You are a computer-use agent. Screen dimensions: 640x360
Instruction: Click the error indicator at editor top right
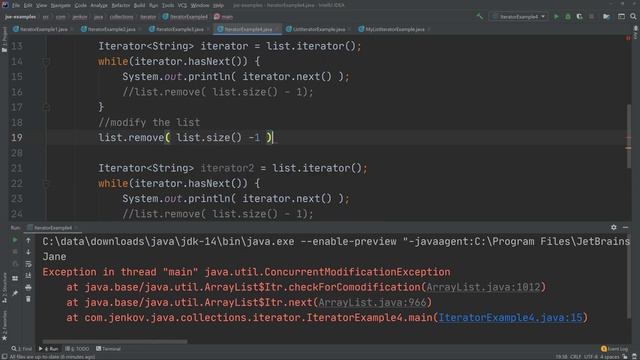tap(628, 38)
